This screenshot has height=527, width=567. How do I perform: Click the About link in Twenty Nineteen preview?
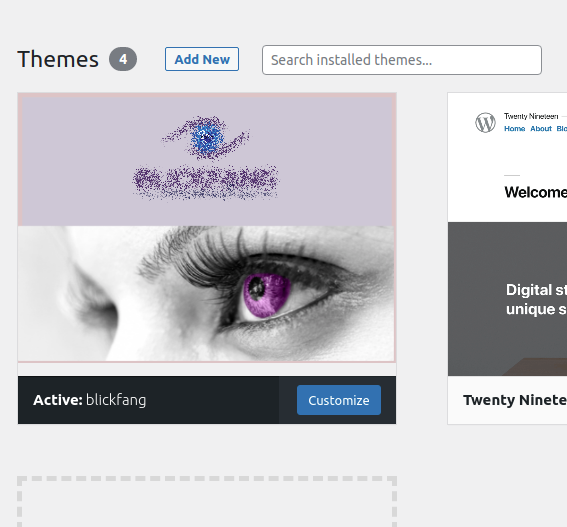pos(541,128)
